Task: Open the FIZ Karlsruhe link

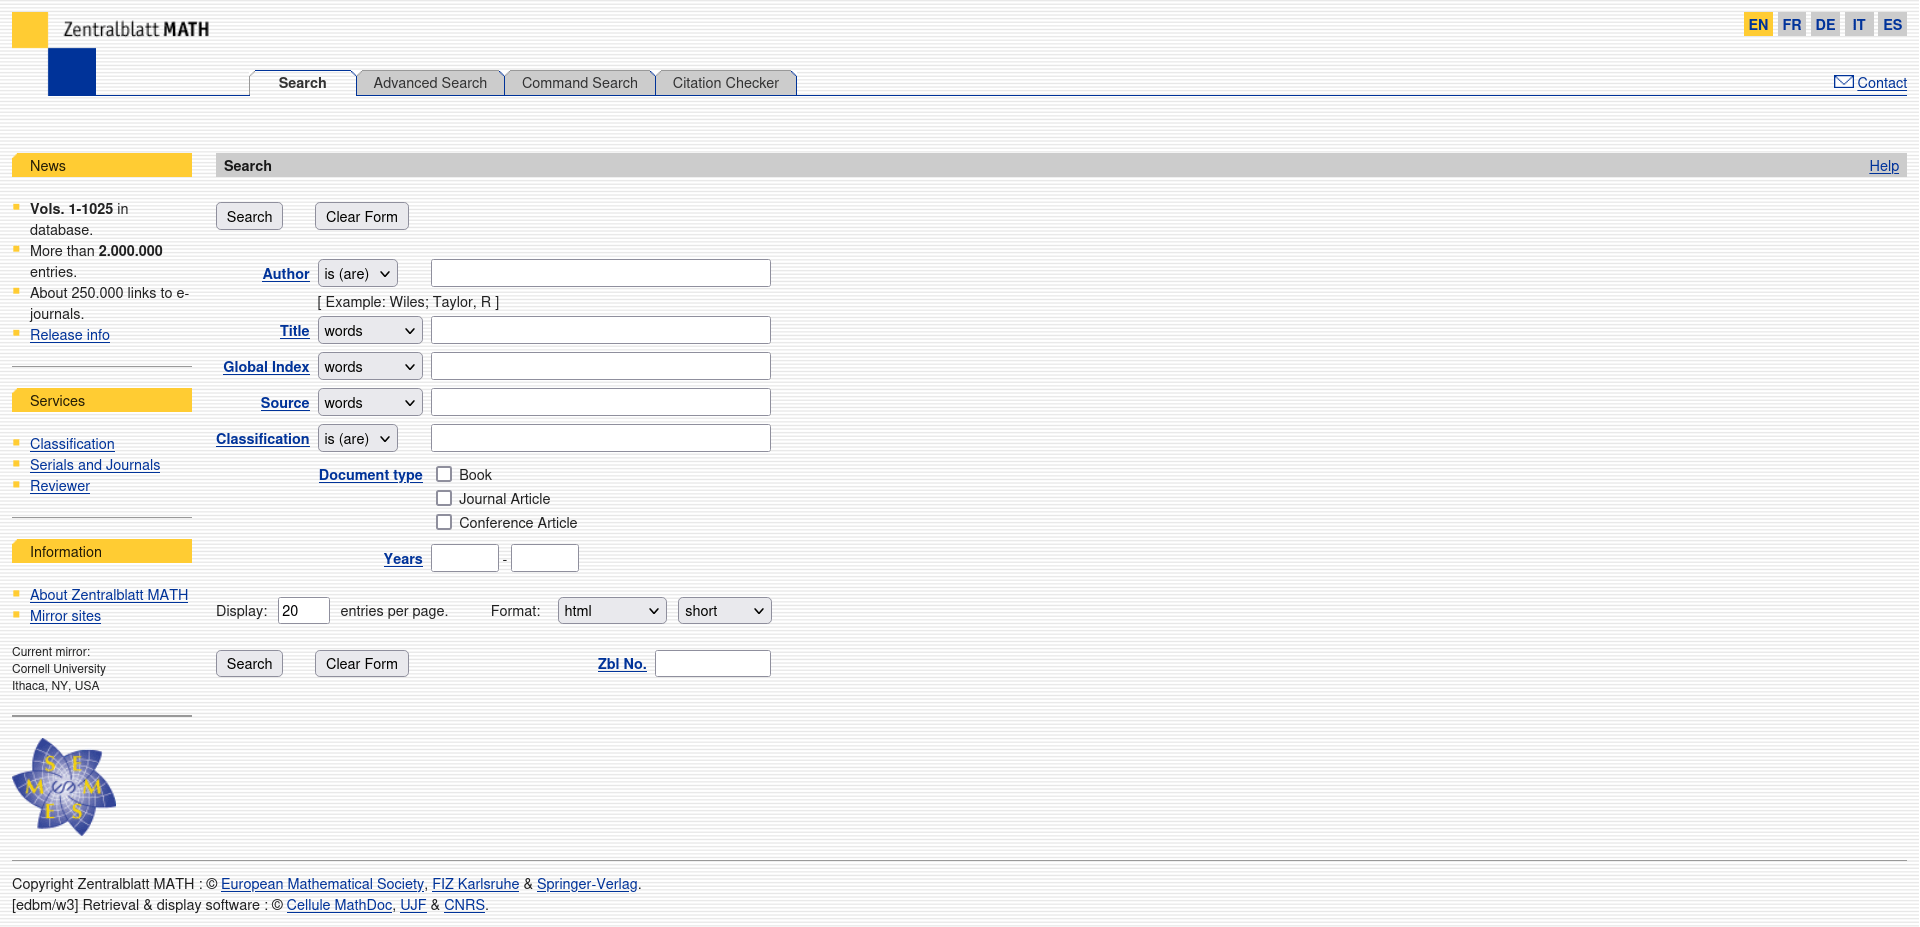Action: click(476, 884)
